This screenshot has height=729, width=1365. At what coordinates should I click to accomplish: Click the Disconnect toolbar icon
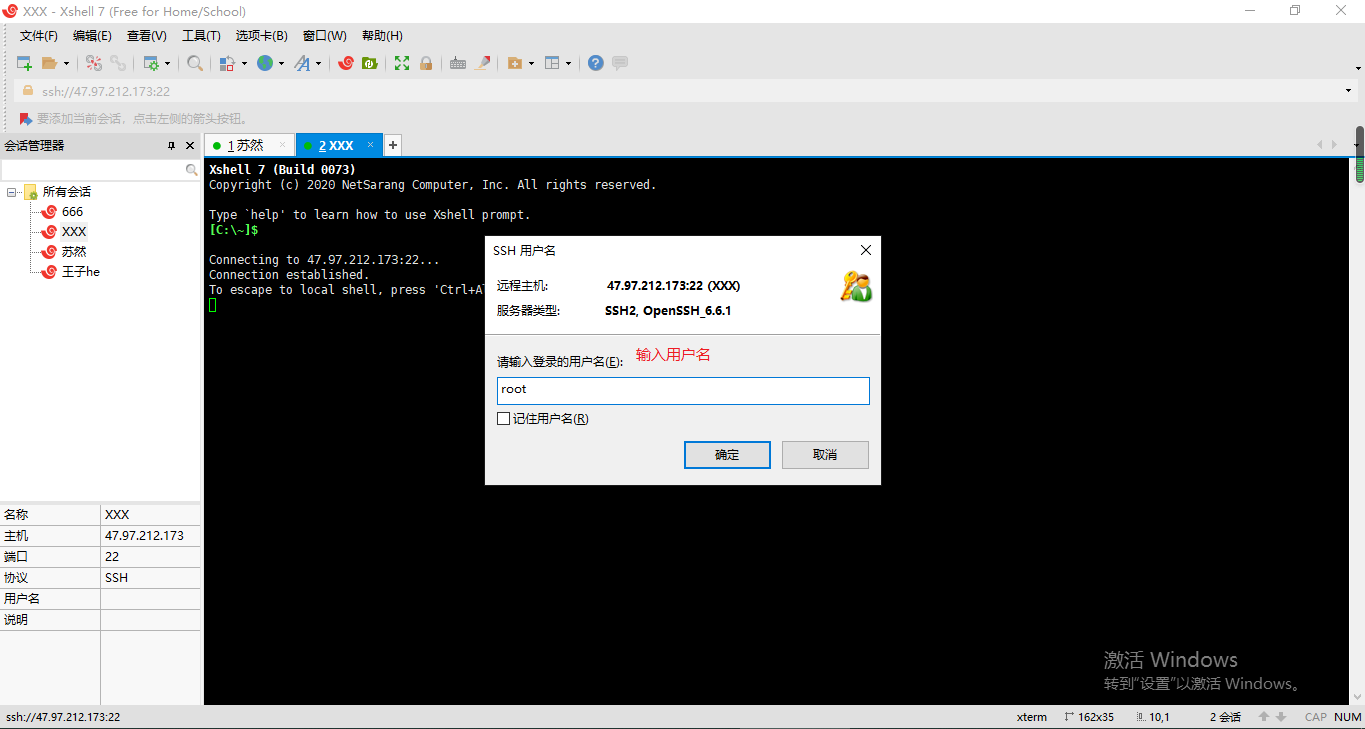tap(94, 63)
